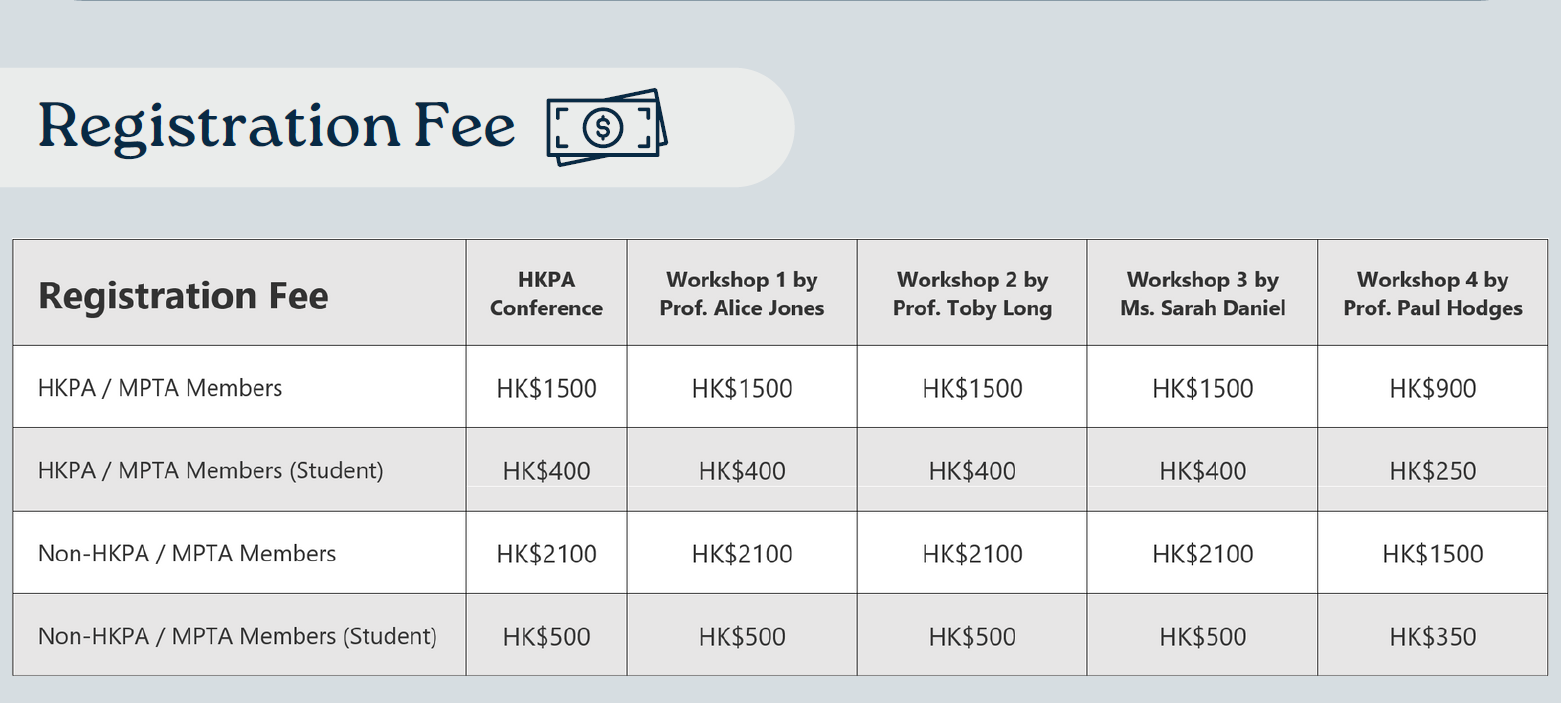The image size is (1561, 703).
Task: Select Workshop 2 by Prof. Toby Long header
Action: (972, 294)
